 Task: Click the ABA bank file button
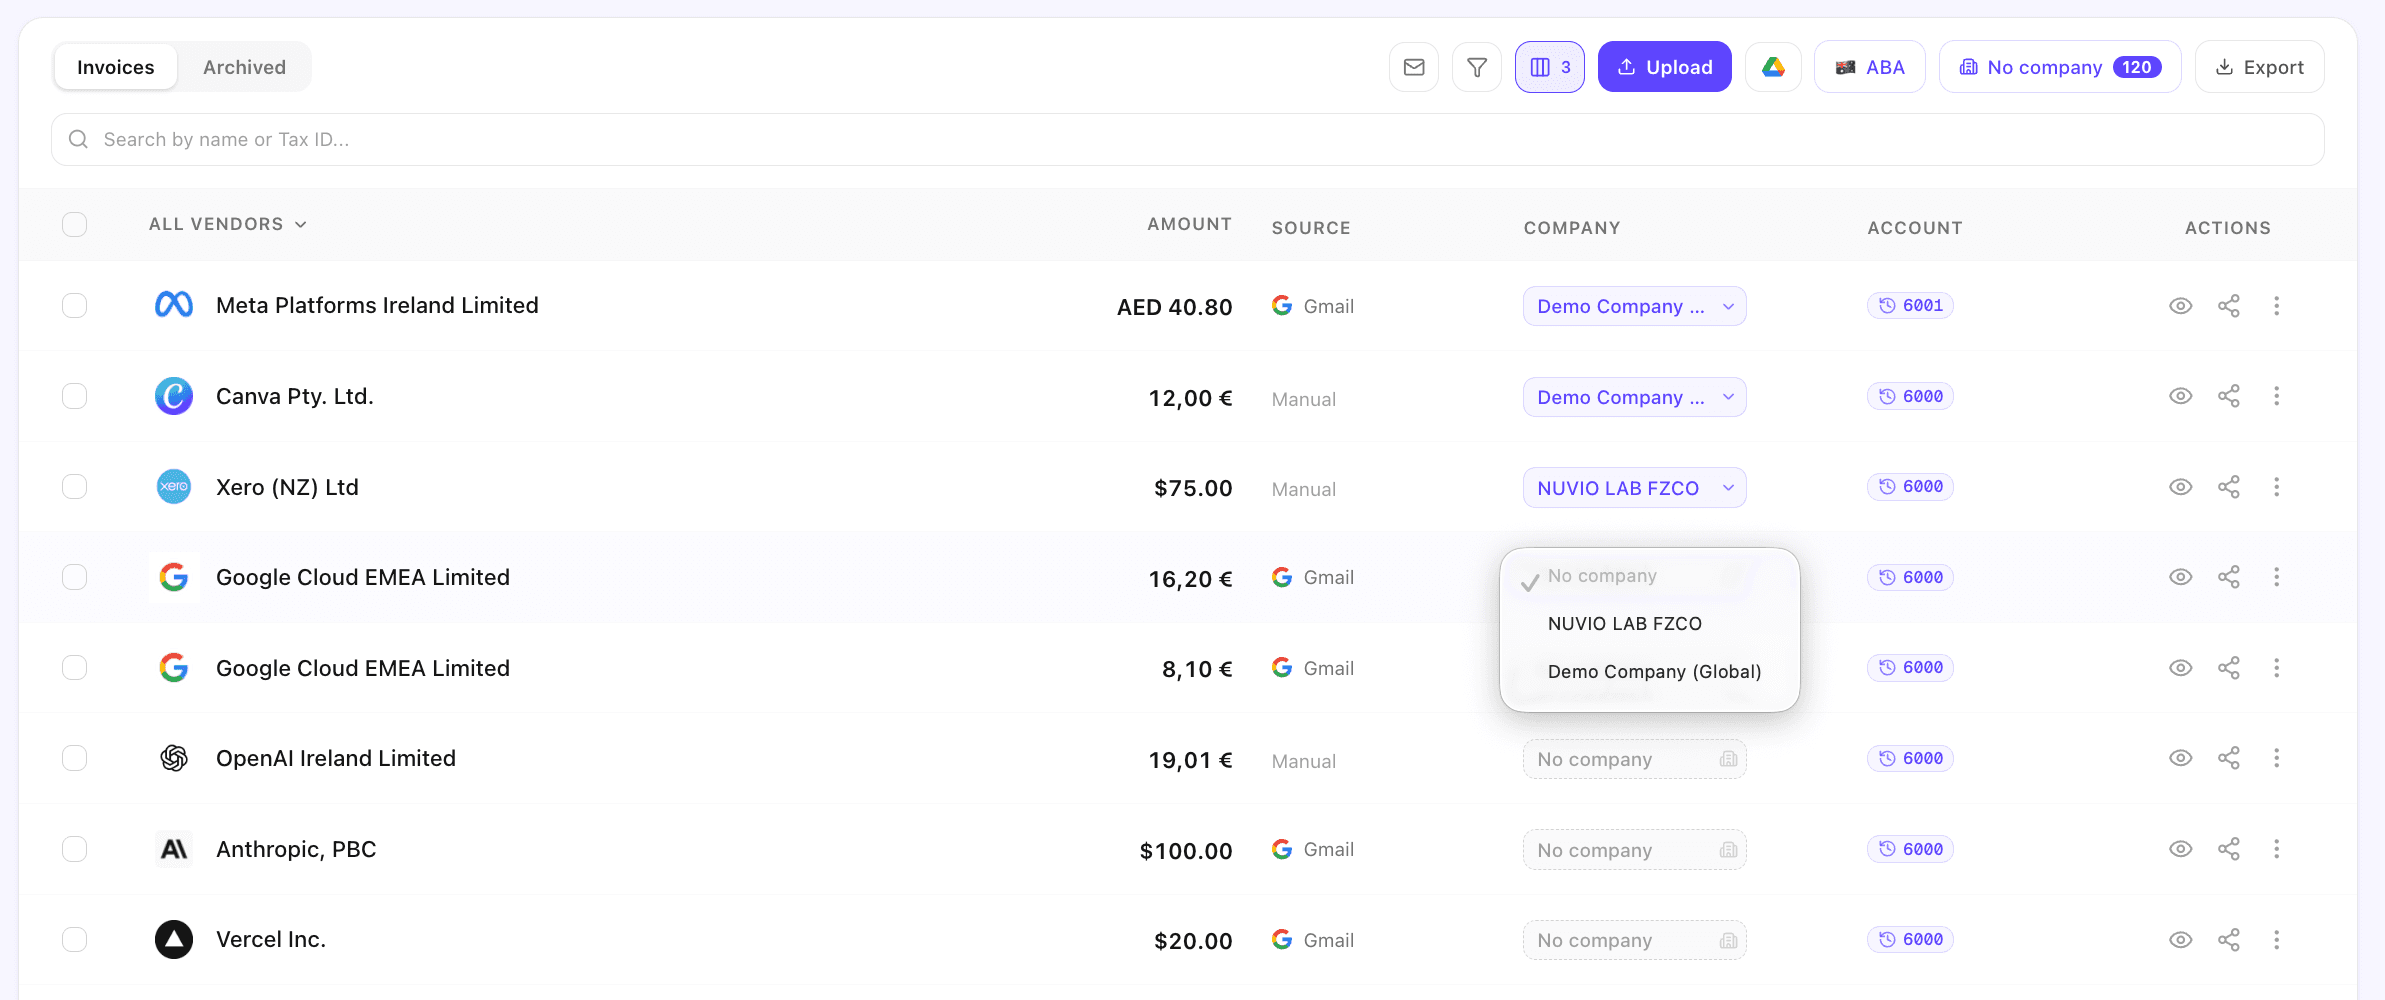pyautogui.click(x=1869, y=67)
